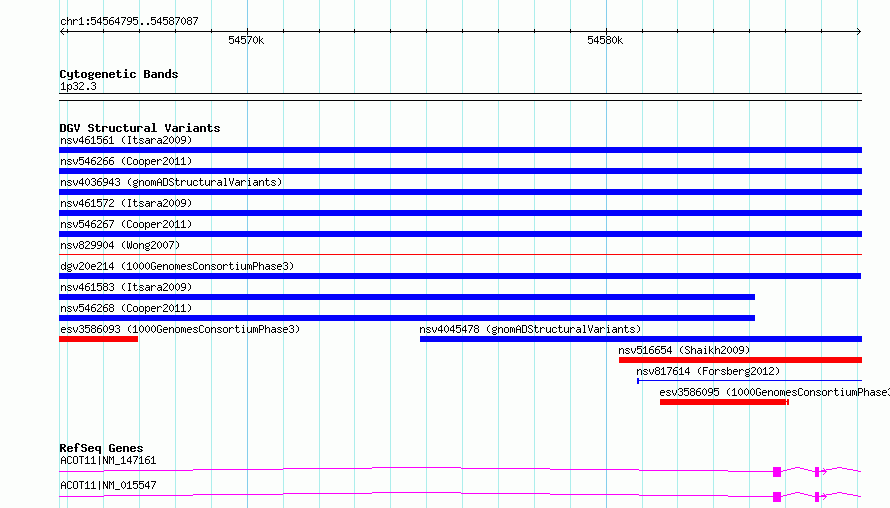Click the Cytogenetic Bands track title

119,74
